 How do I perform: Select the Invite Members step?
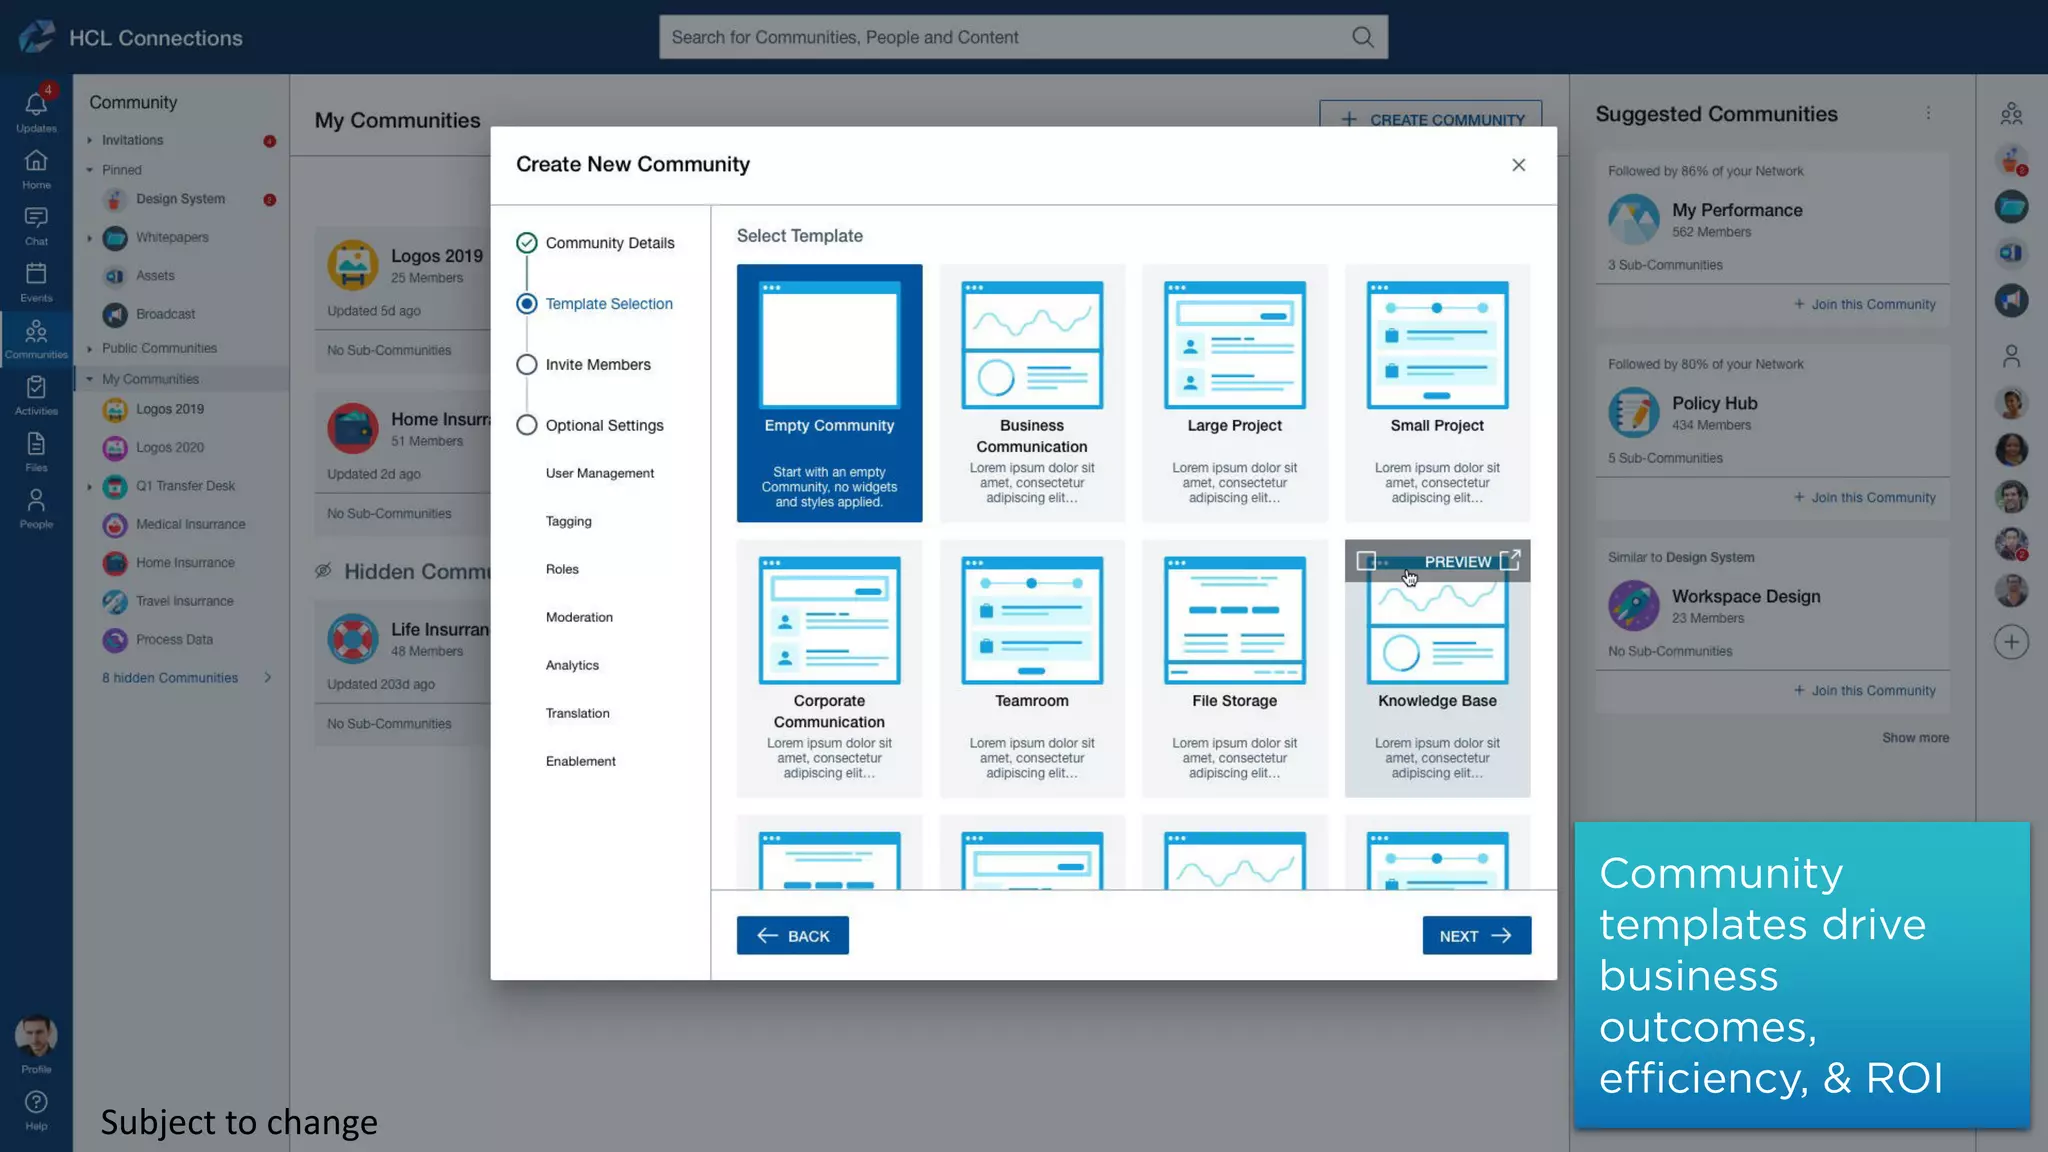pyautogui.click(x=583, y=365)
